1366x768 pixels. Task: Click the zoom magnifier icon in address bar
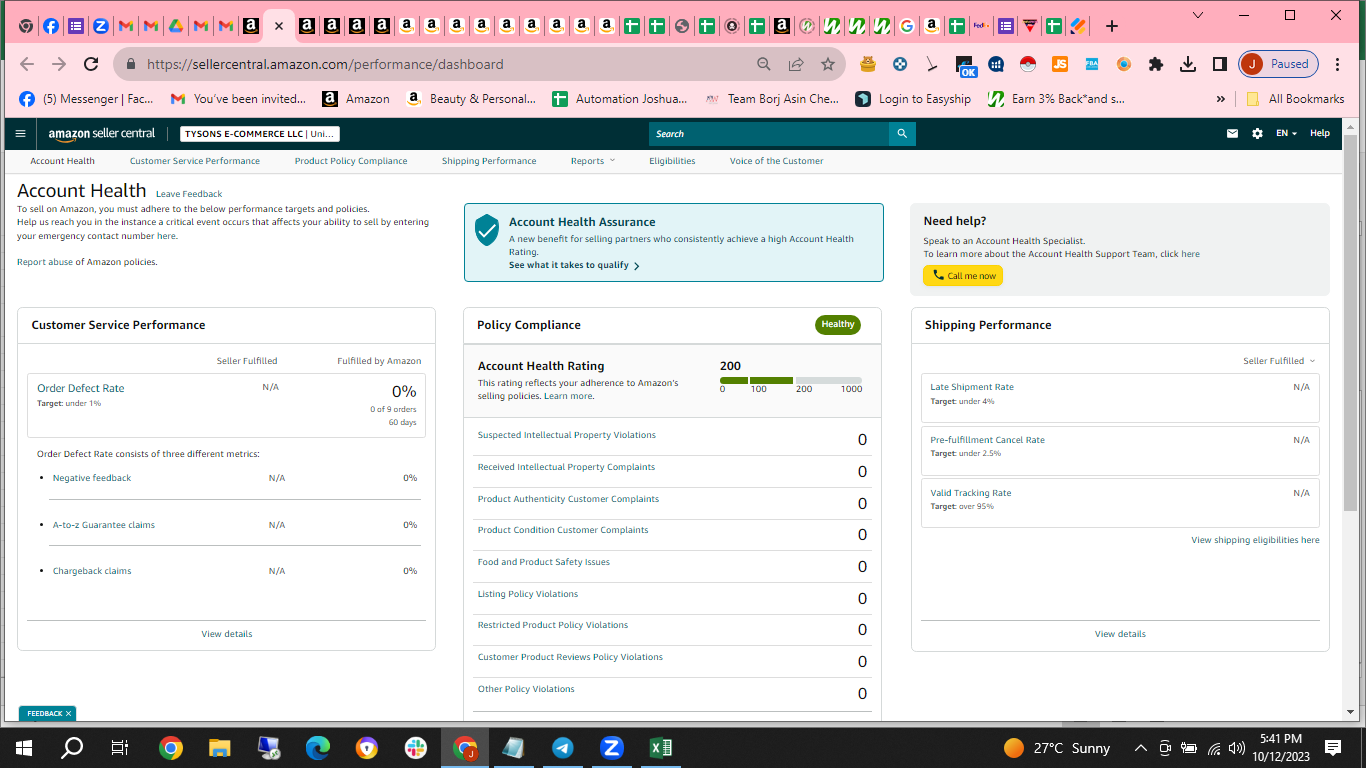pos(764,64)
